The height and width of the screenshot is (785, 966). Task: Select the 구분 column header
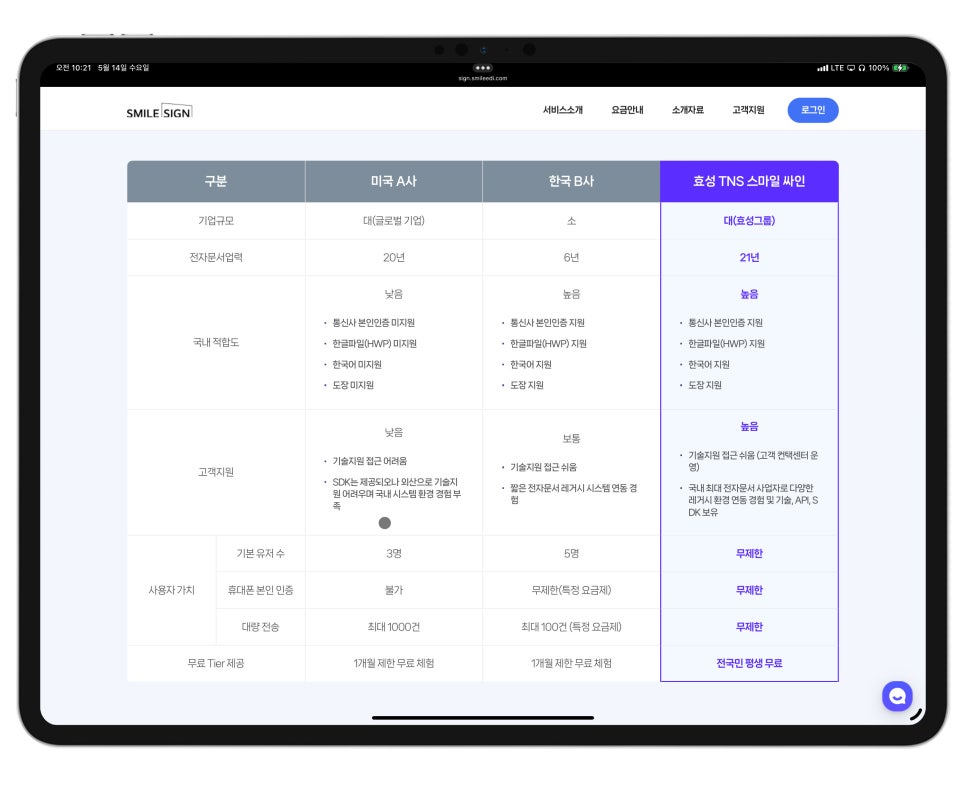(216, 181)
